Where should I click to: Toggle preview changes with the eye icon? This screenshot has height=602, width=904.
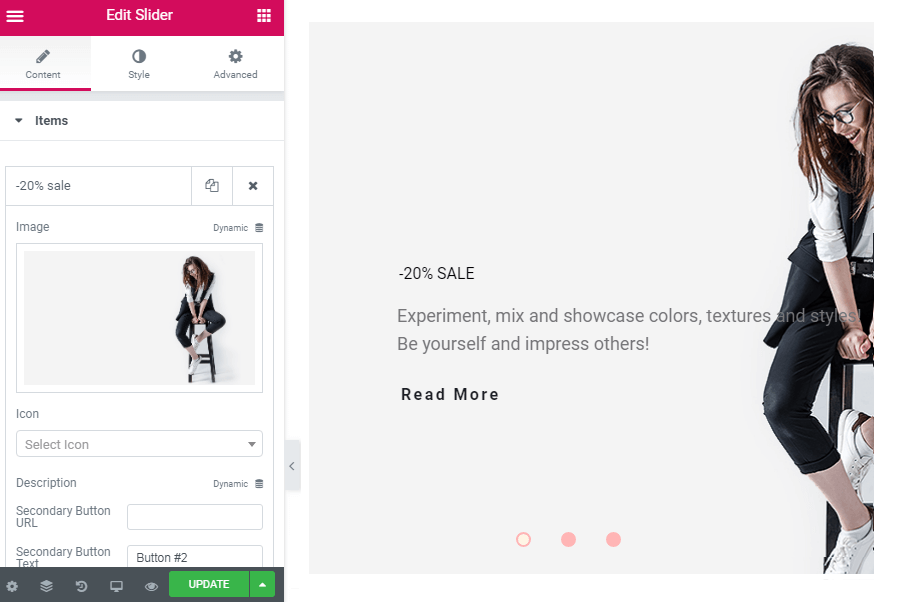151,586
